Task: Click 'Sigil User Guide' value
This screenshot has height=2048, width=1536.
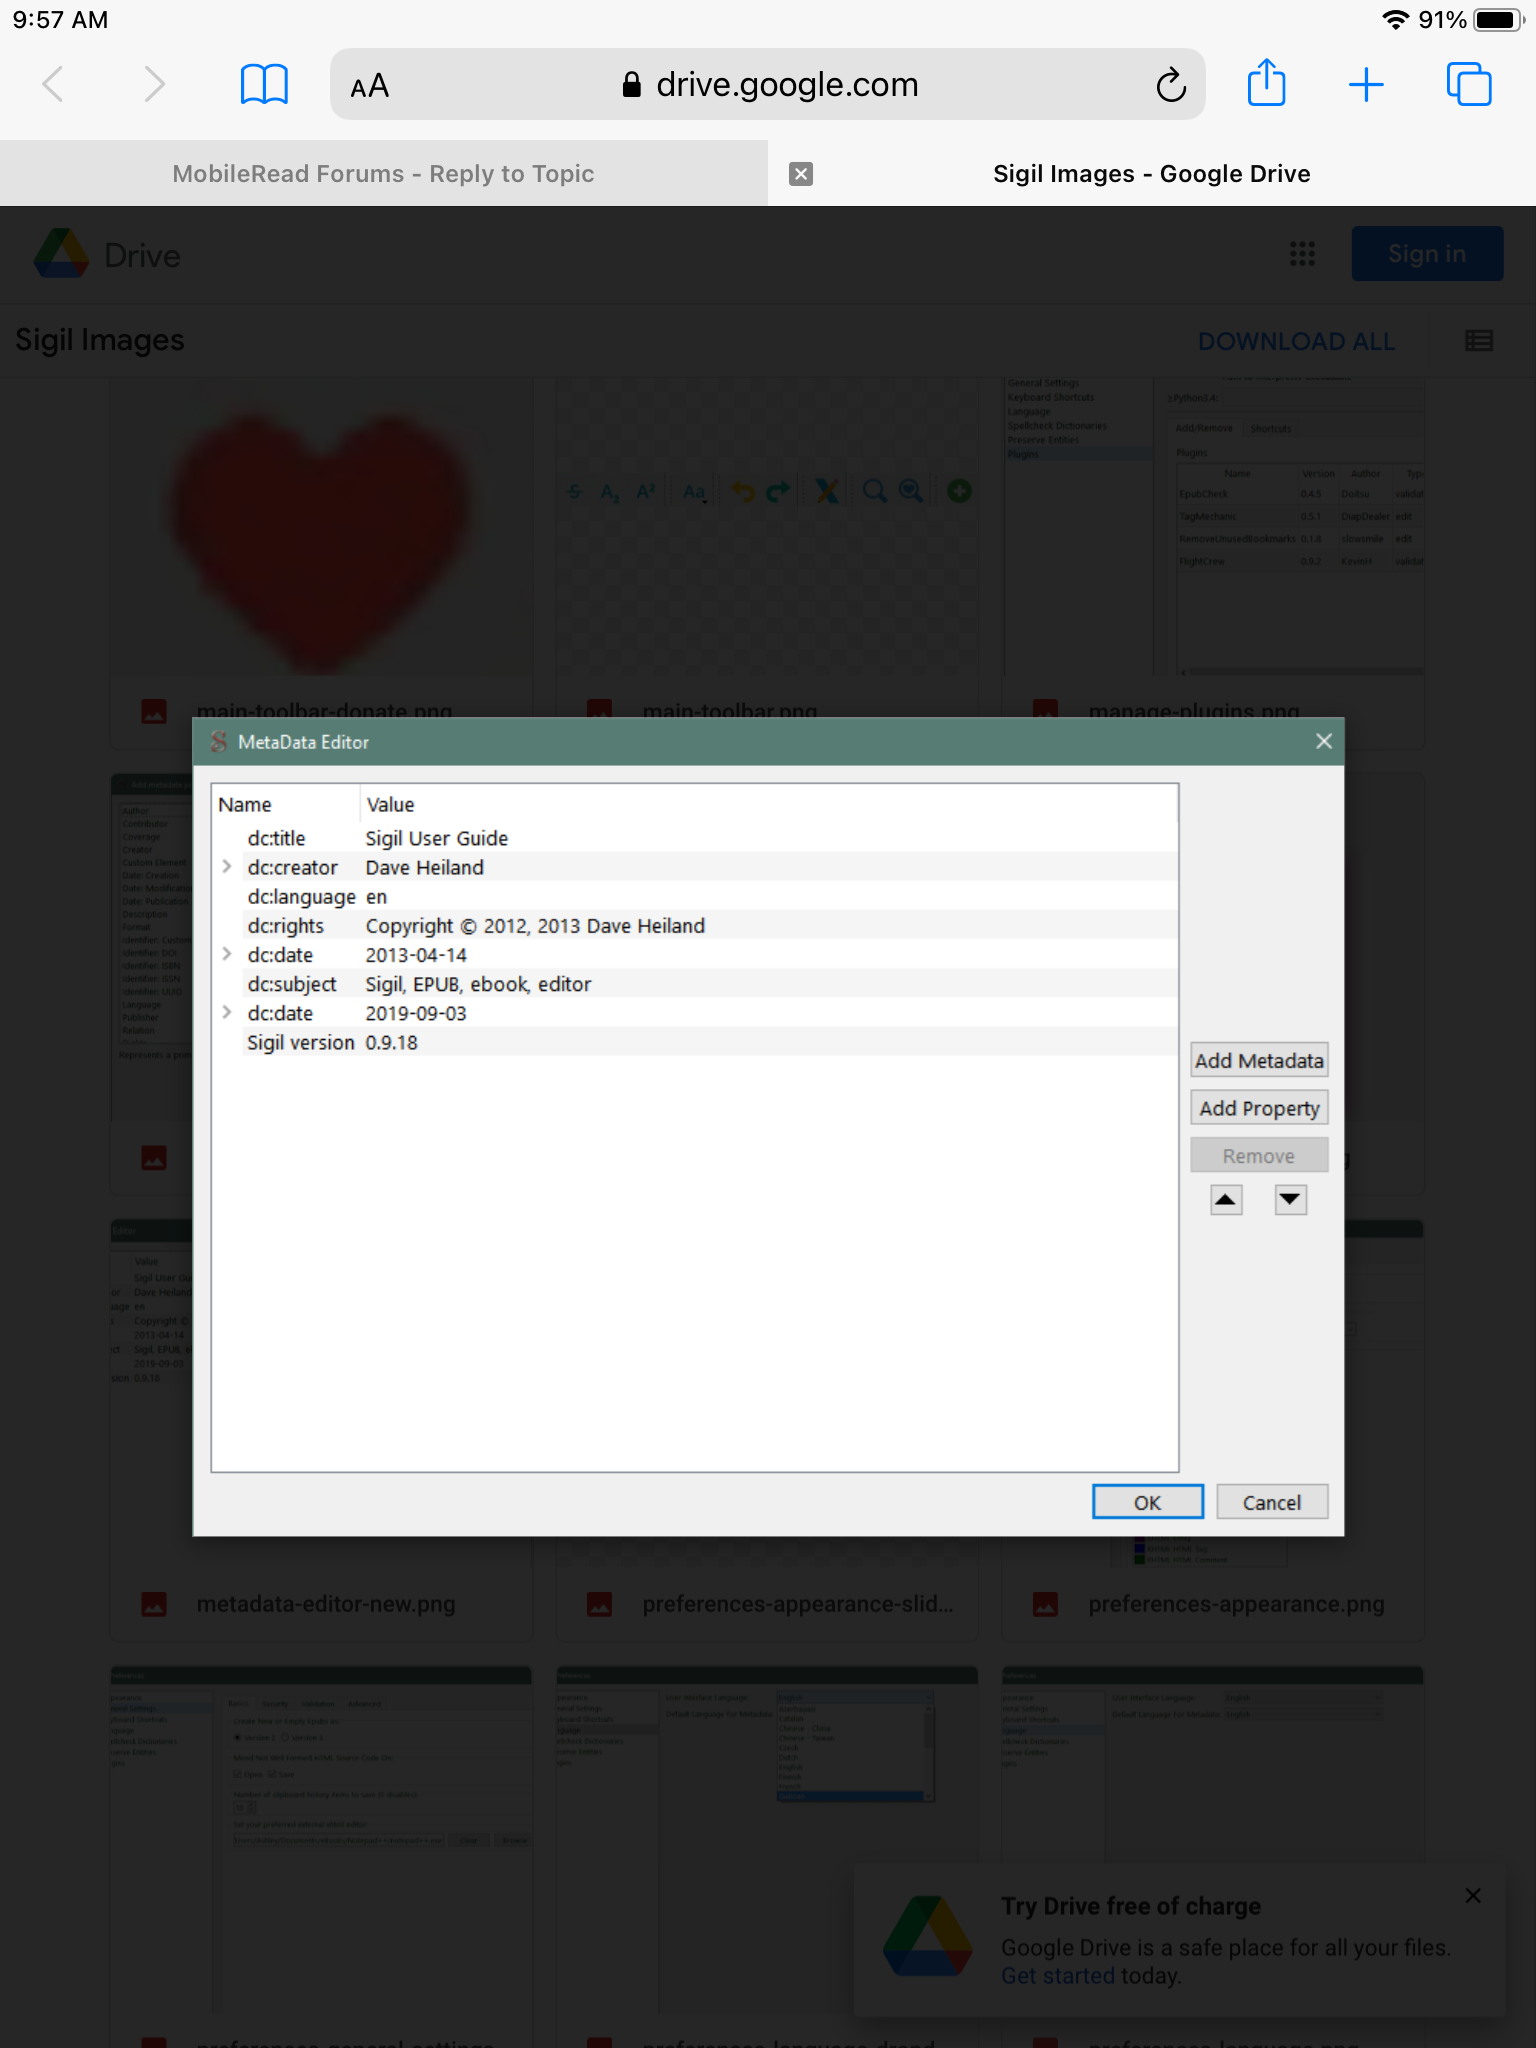Action: pos(437,838)
